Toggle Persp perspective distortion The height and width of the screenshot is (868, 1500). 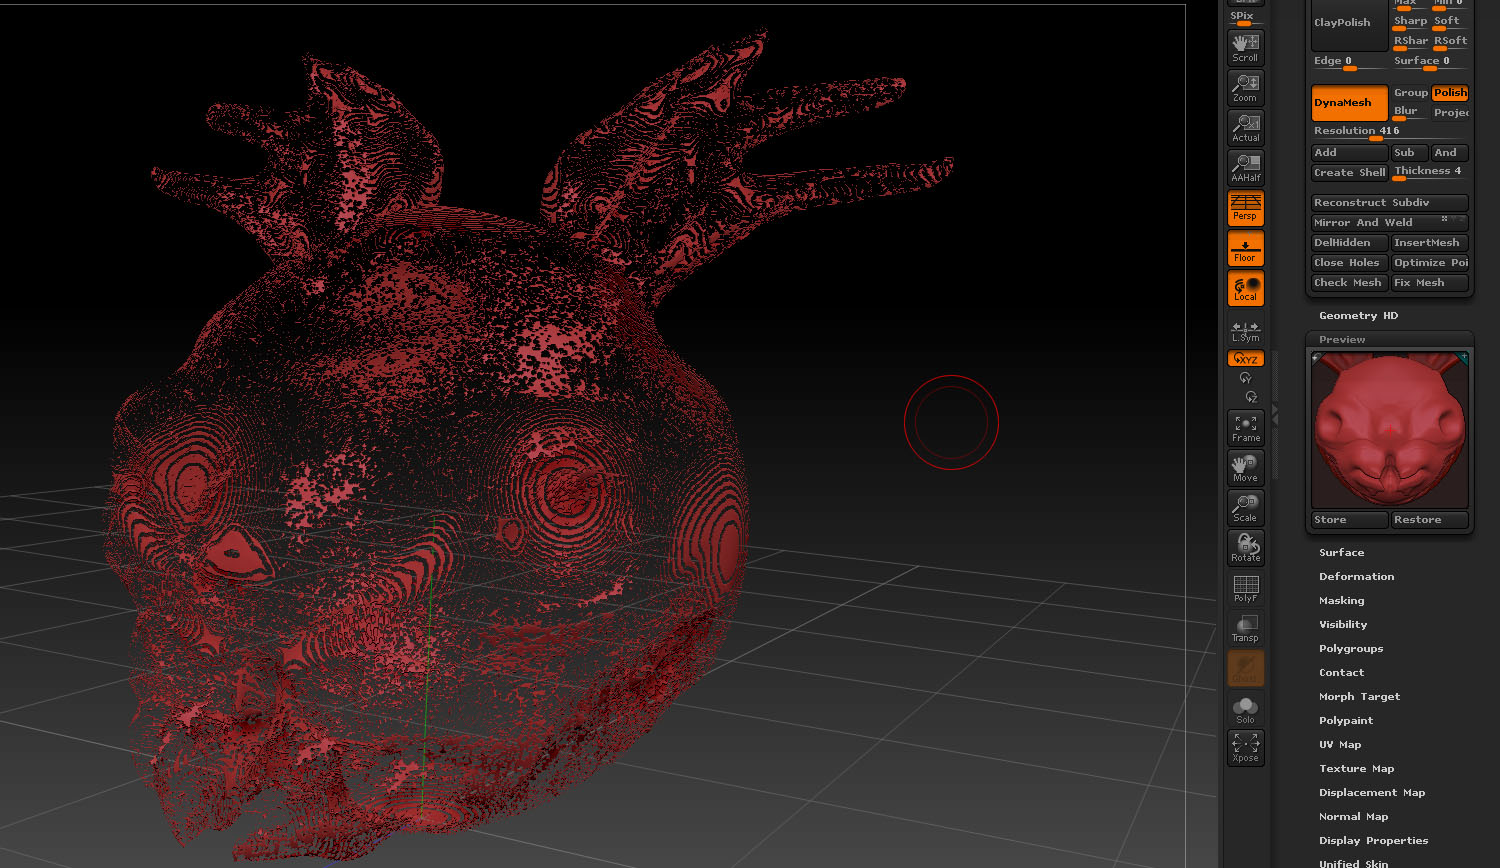click(1246, 208)
